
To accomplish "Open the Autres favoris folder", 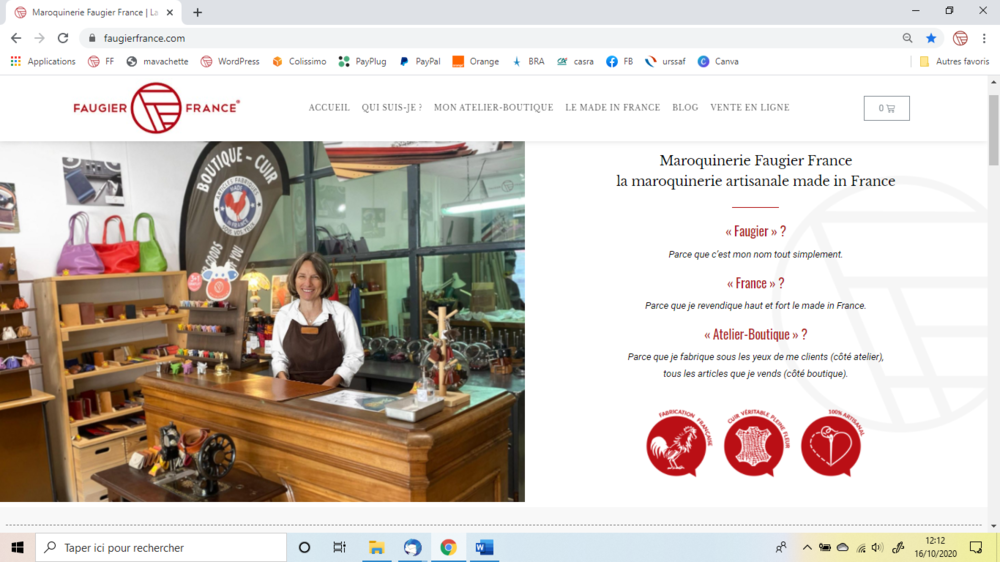I will pyautogui.click(x=955, y=61).
